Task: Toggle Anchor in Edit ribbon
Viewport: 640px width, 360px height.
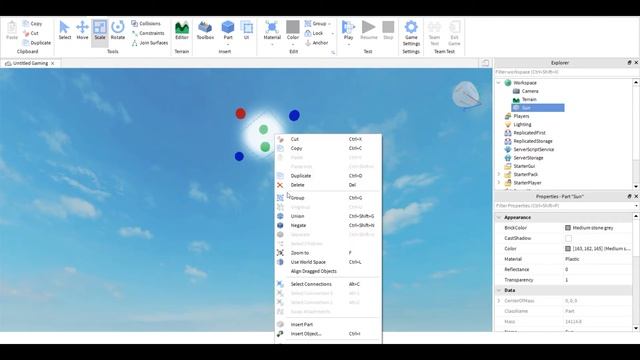Action: point(316,42)
